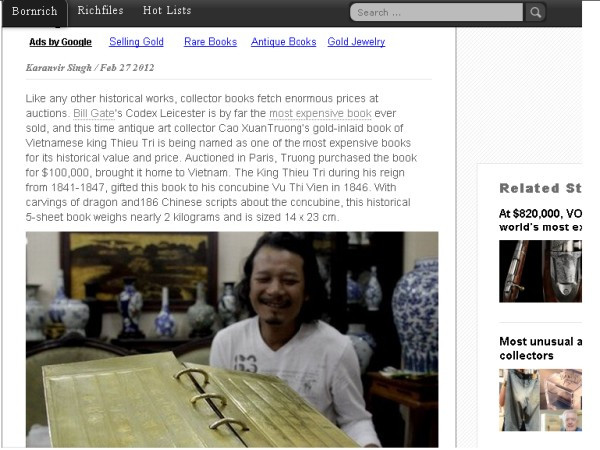Click the Ads by Google label
This screenshot has width=600, height=450.
click(60, 42)
